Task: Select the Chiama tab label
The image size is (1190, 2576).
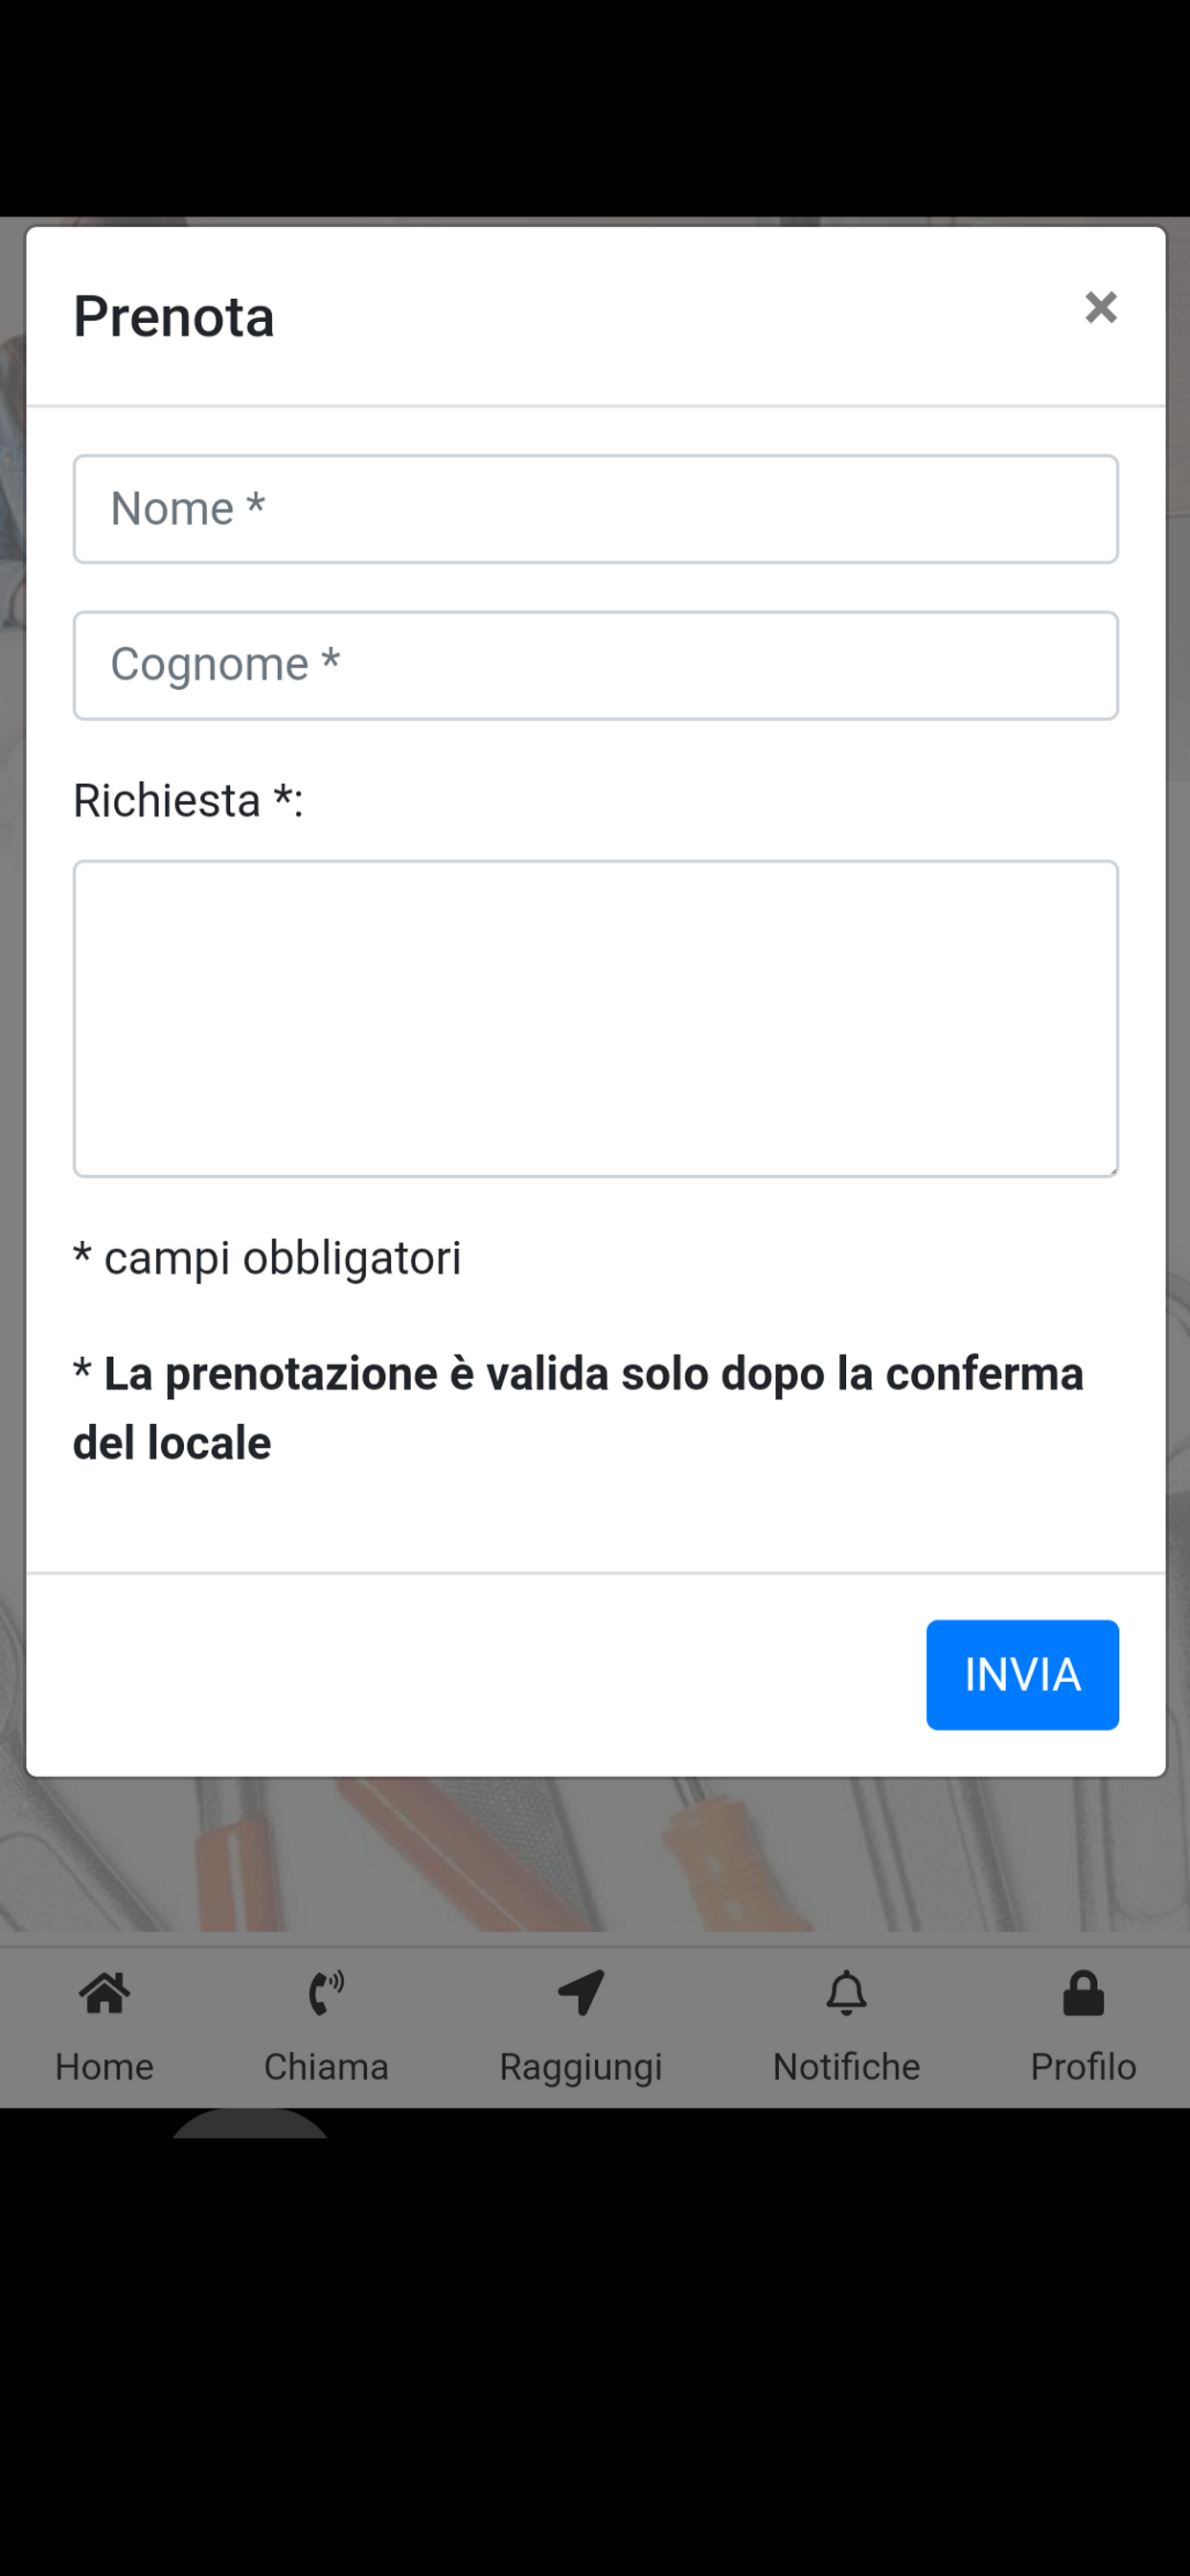Action: point(326,2067)
